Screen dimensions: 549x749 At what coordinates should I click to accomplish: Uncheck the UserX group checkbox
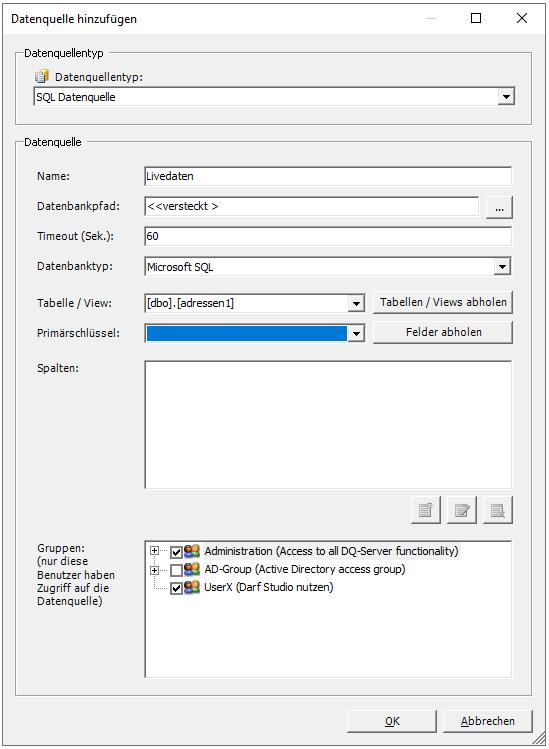(x=176, y=588)
